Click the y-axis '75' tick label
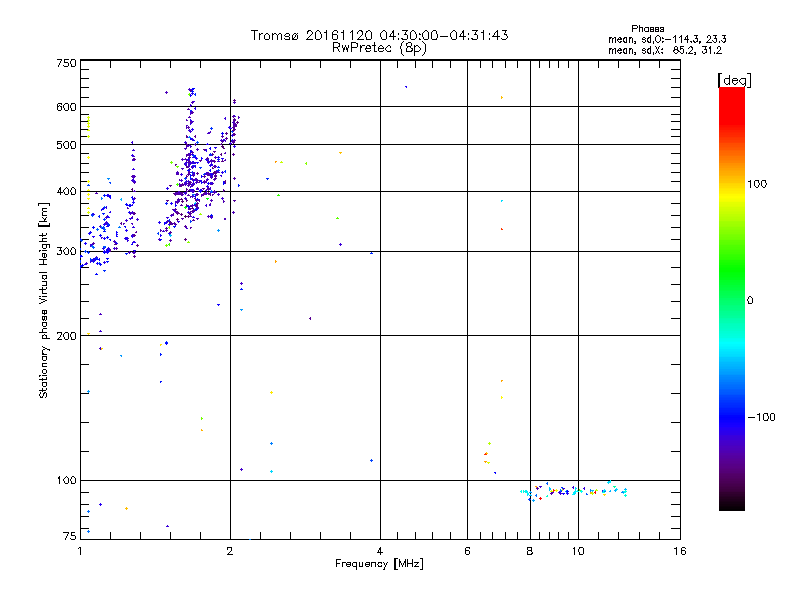The width and height of the screenshot is (800, 600). coord(70,536)
